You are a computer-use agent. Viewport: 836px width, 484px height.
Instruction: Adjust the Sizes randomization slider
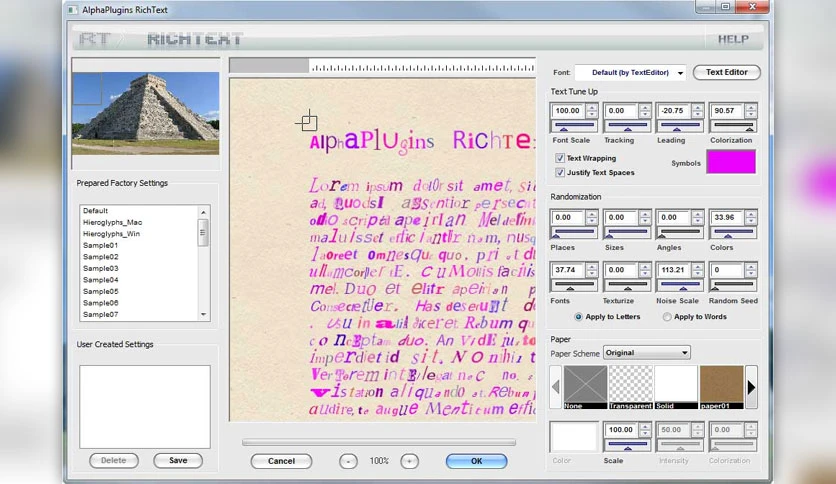tap(627, 233)
